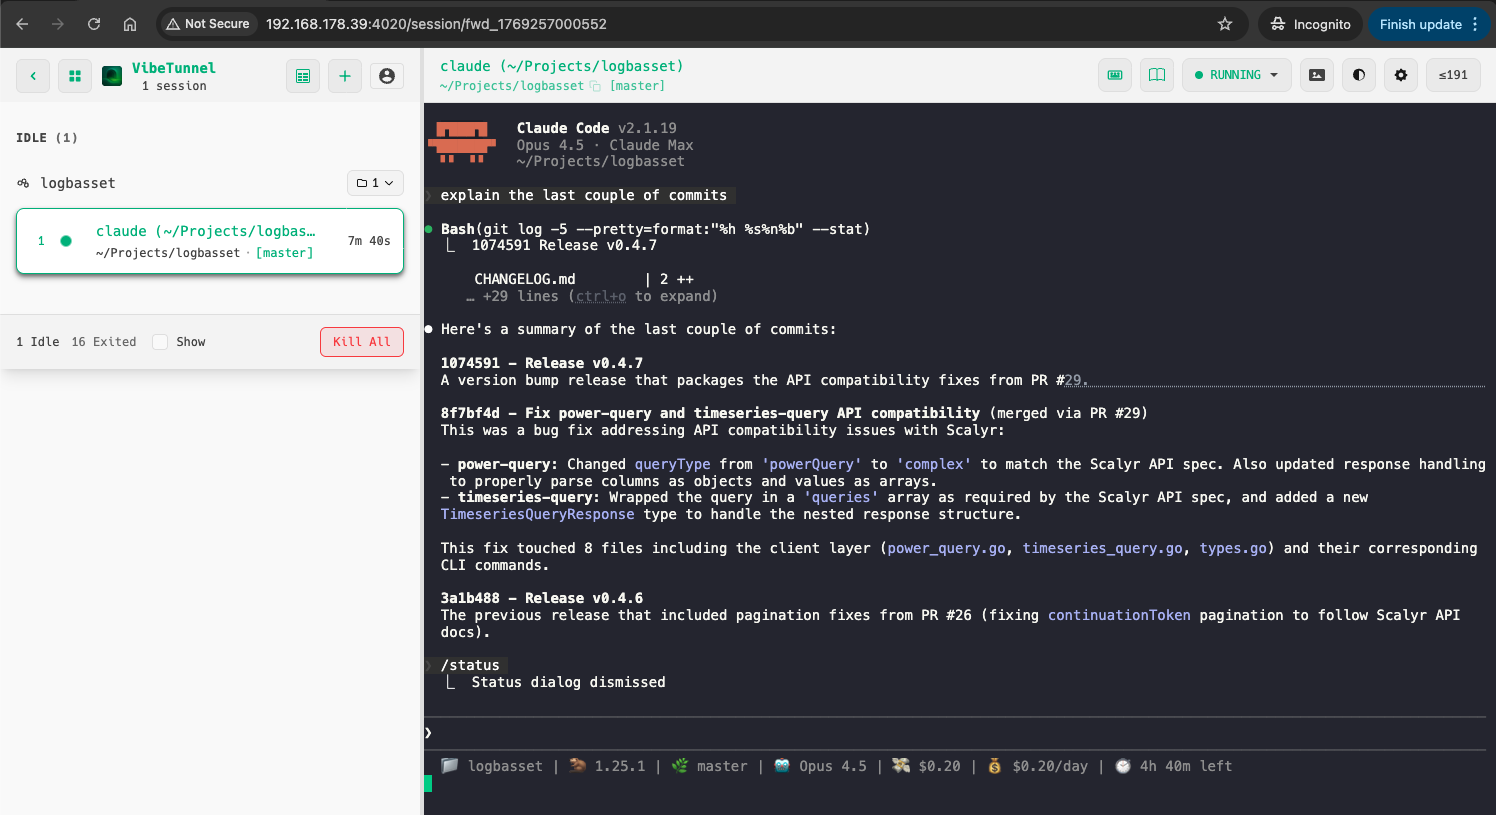The image size is (1496, 815).
Task: Open the user profile icon
Action: (x=387, y=76)
